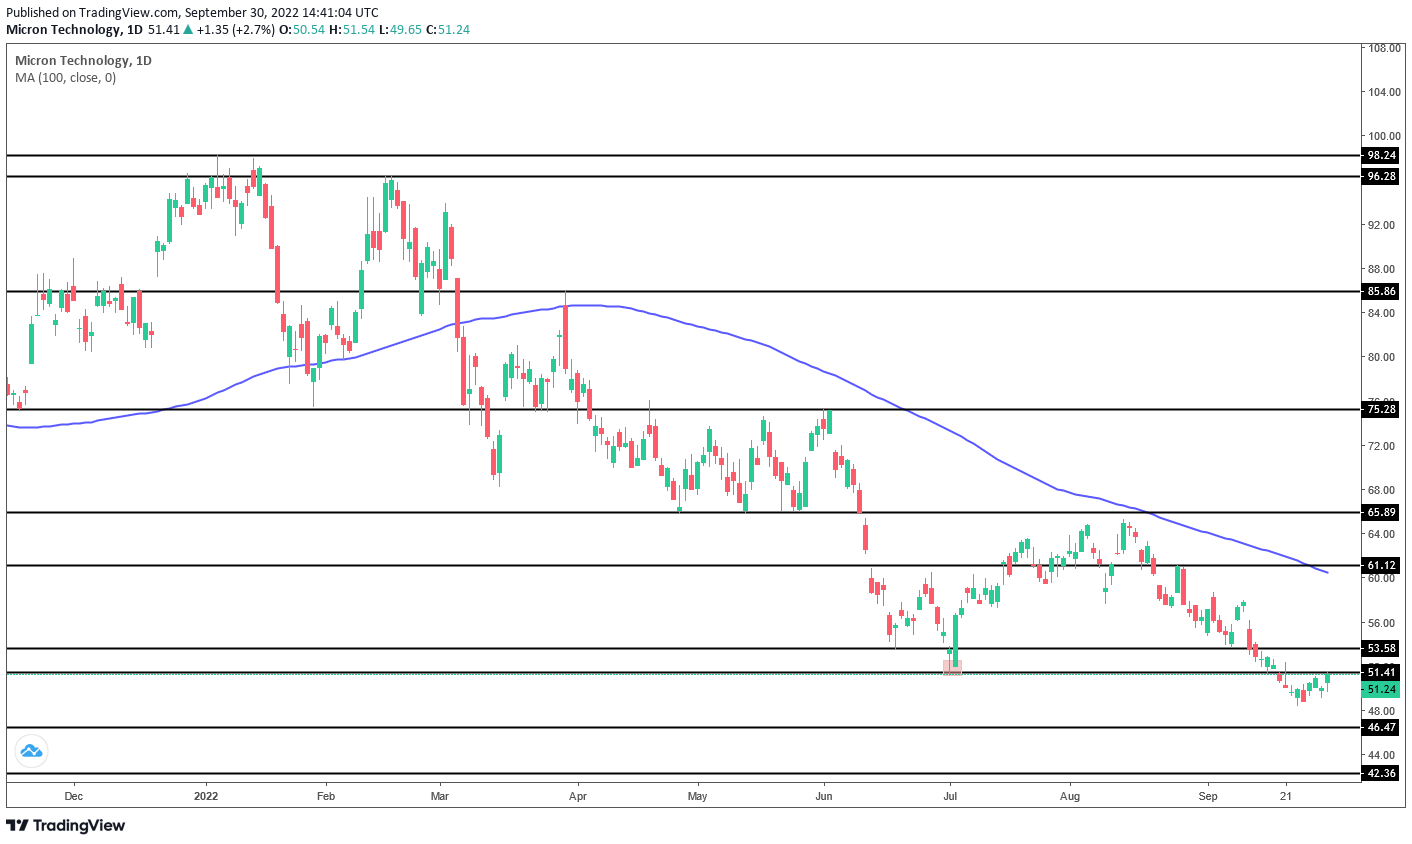Click the blue cloud icon on chart

pos(31,751)
